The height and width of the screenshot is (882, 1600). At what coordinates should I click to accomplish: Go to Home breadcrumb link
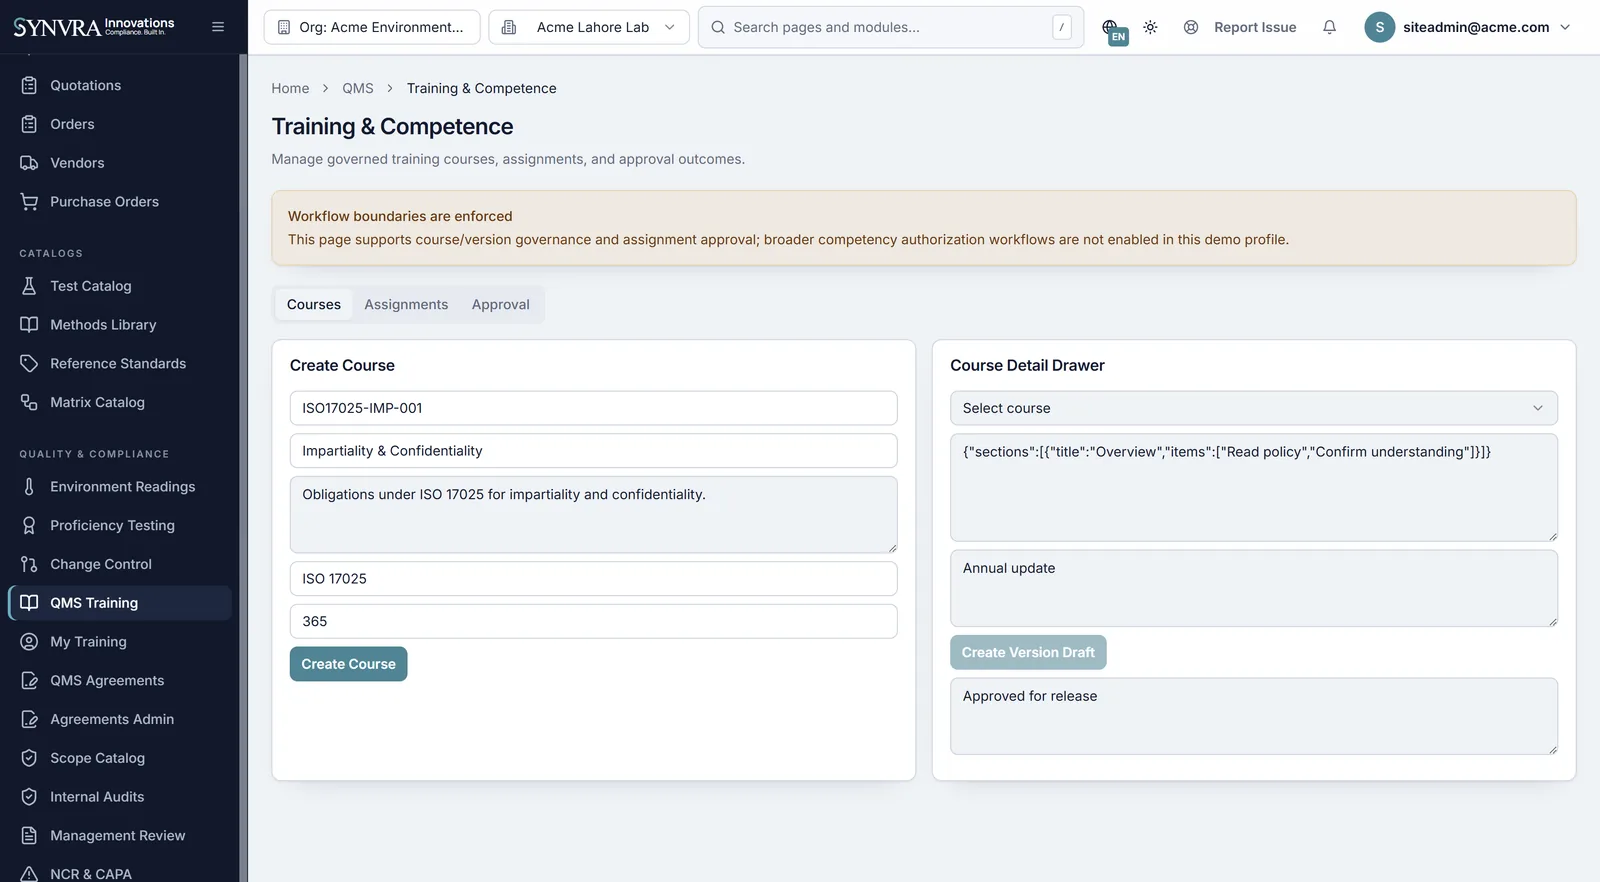(x=290, y=88)
